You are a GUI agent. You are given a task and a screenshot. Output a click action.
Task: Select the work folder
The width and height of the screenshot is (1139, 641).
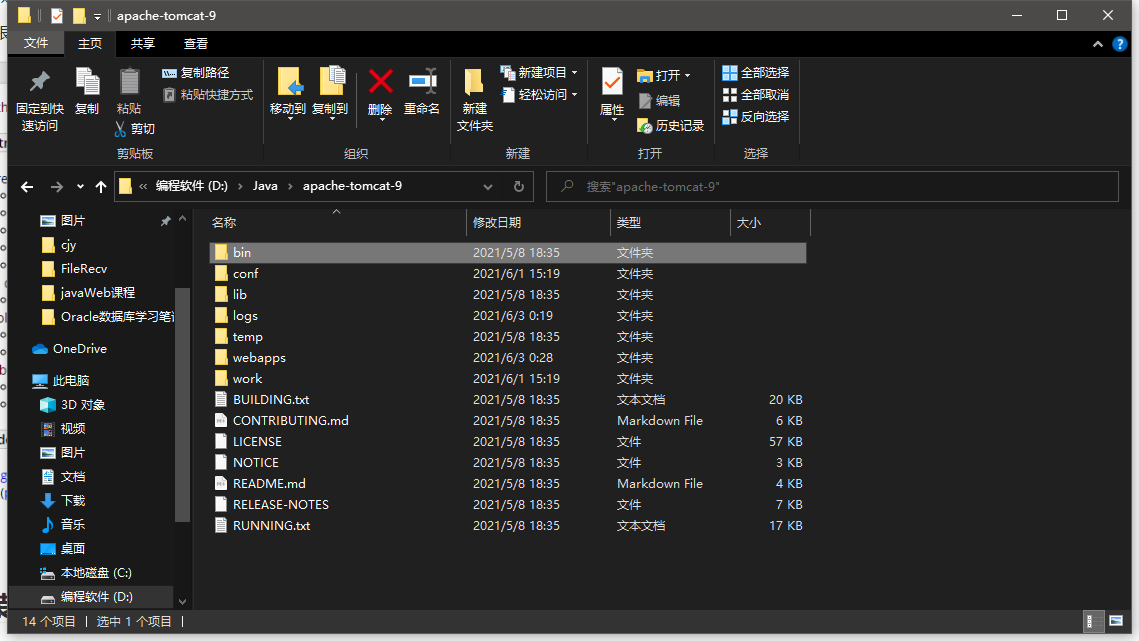(508, 379)
